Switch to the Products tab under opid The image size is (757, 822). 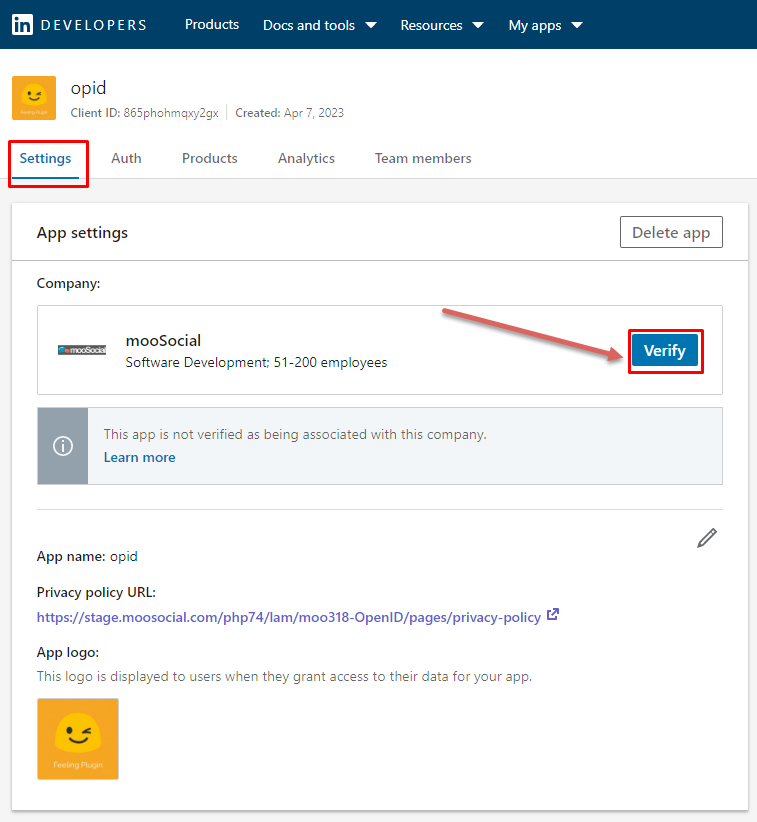tap(210, 158)
